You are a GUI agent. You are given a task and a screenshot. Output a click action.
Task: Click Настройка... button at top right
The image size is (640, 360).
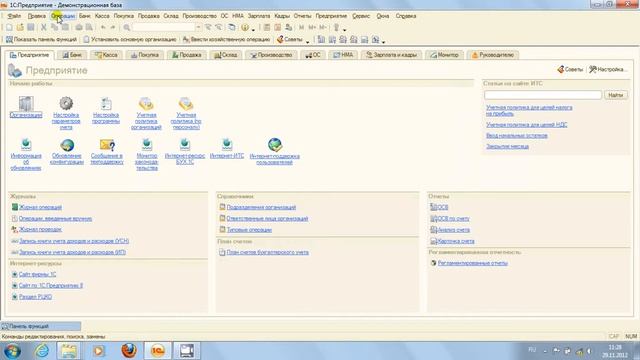point(608,69)
